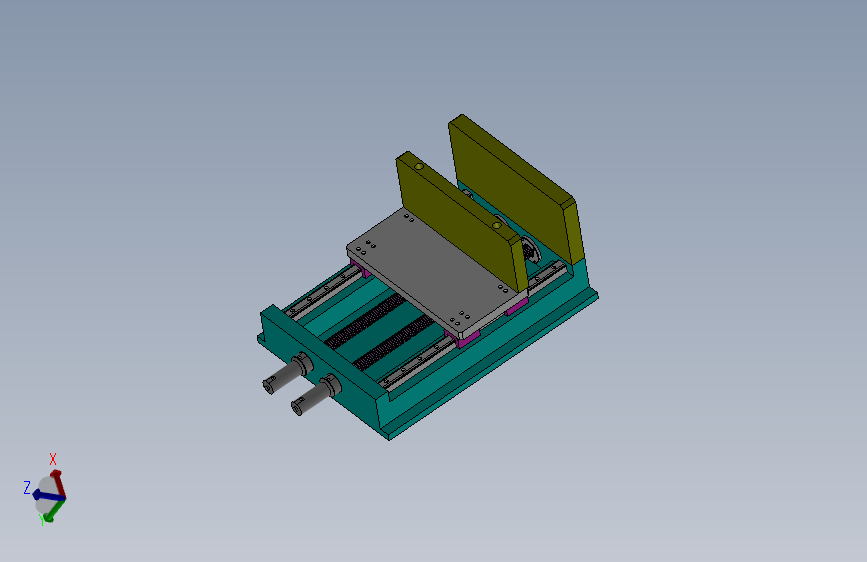The image size is (867, 562).
Task: Select the teal upright wall below the rear yellow plate
Action: tap(581, 275)
